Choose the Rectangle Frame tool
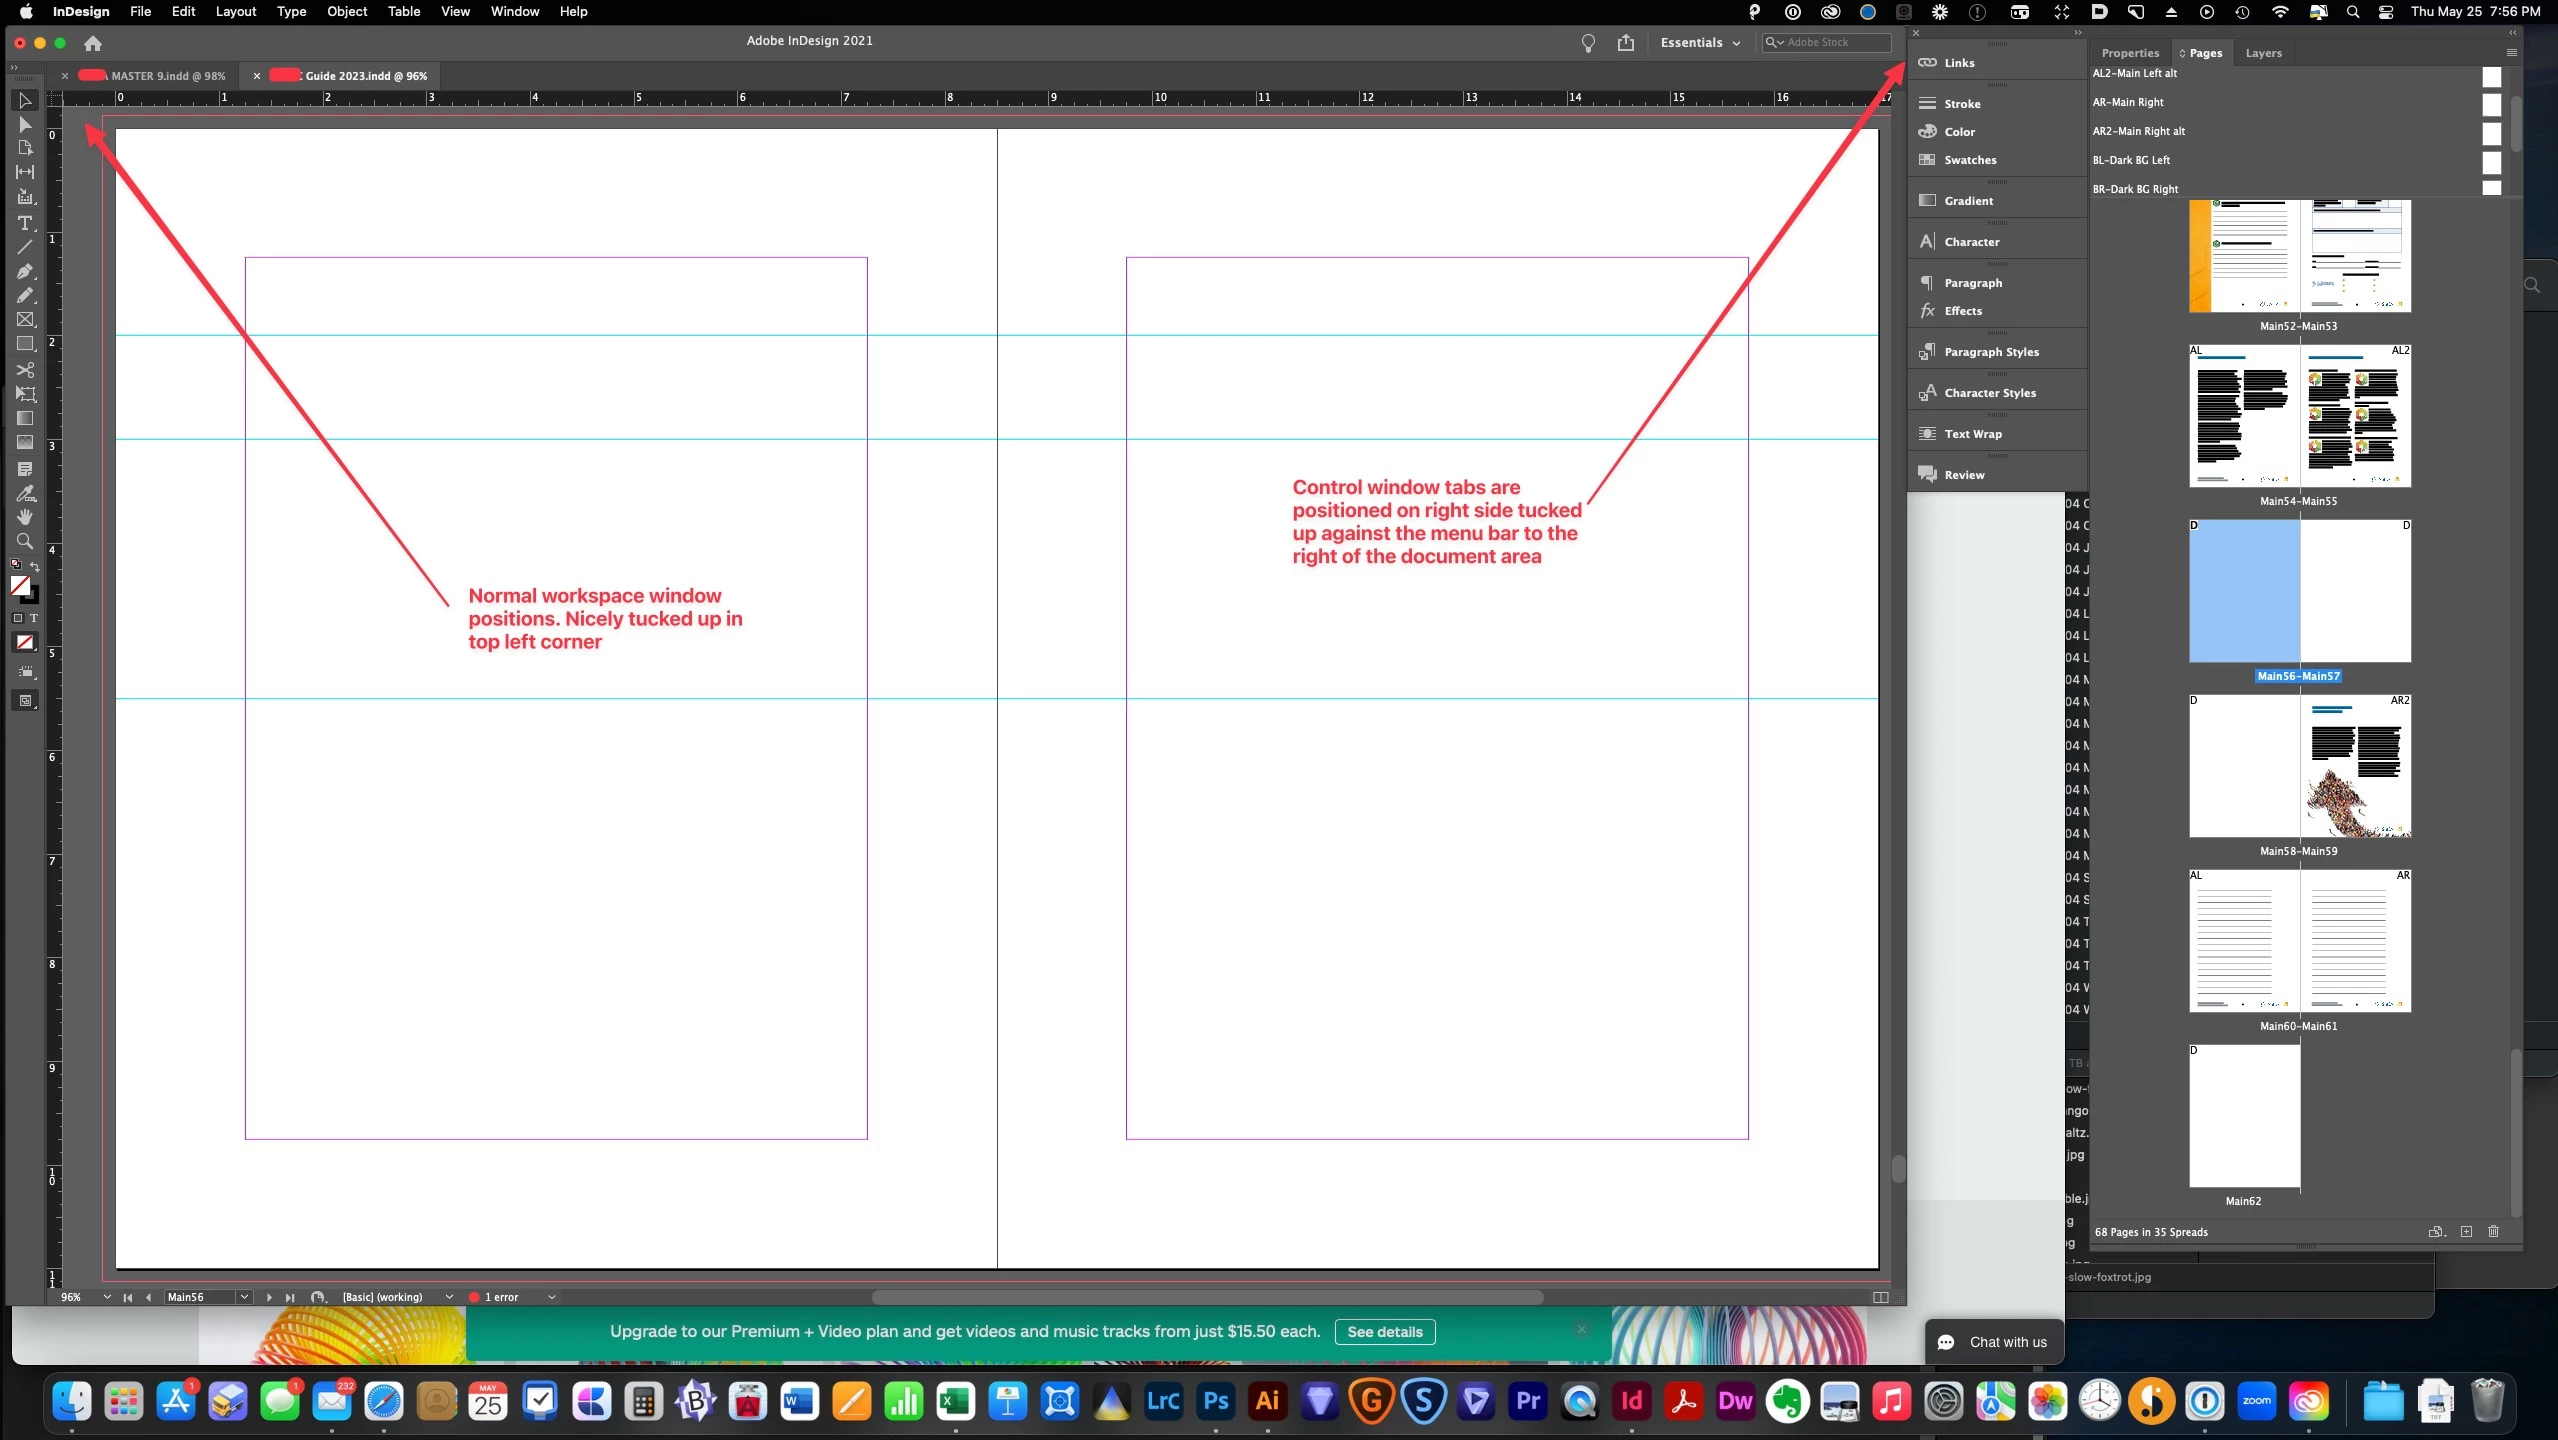2558x1440 pixels. 25,320
